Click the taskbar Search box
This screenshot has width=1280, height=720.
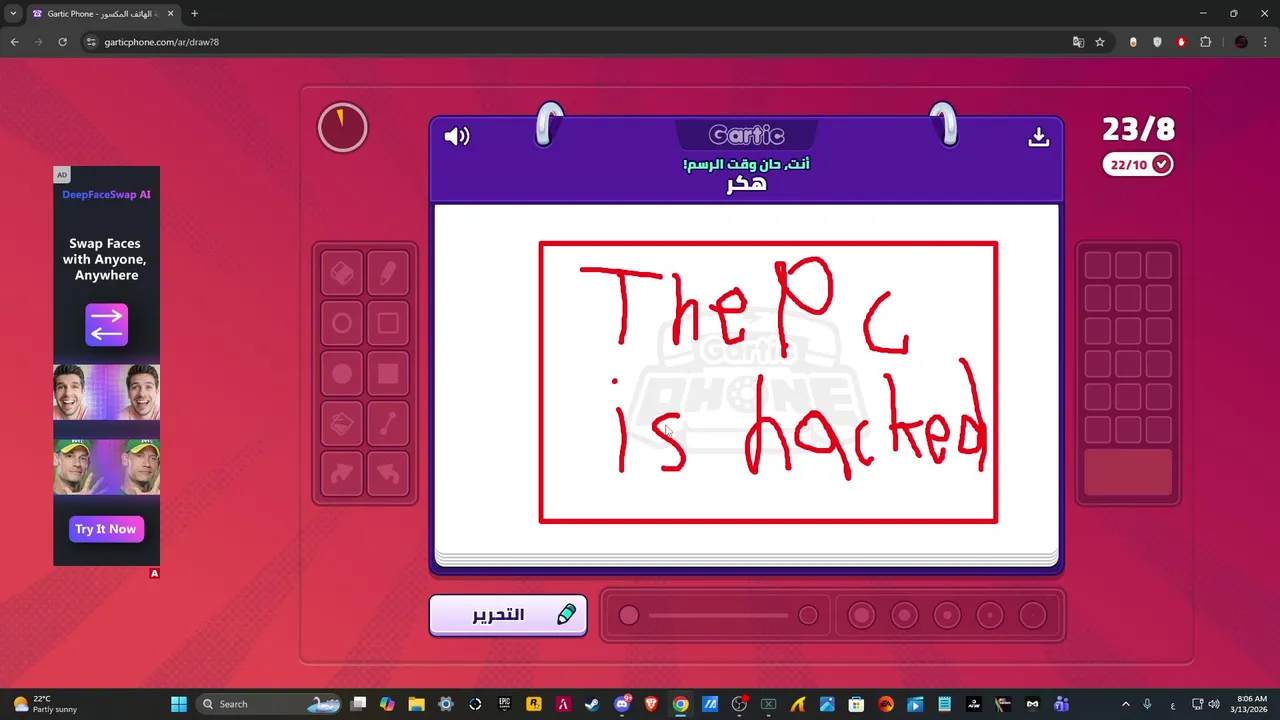[x=268, y=704]
